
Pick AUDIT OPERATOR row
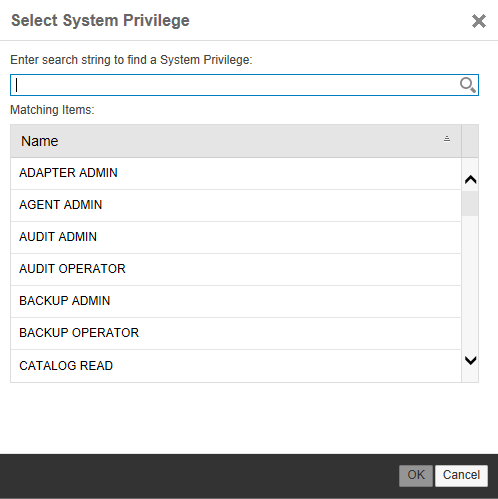tap(236, 269)
